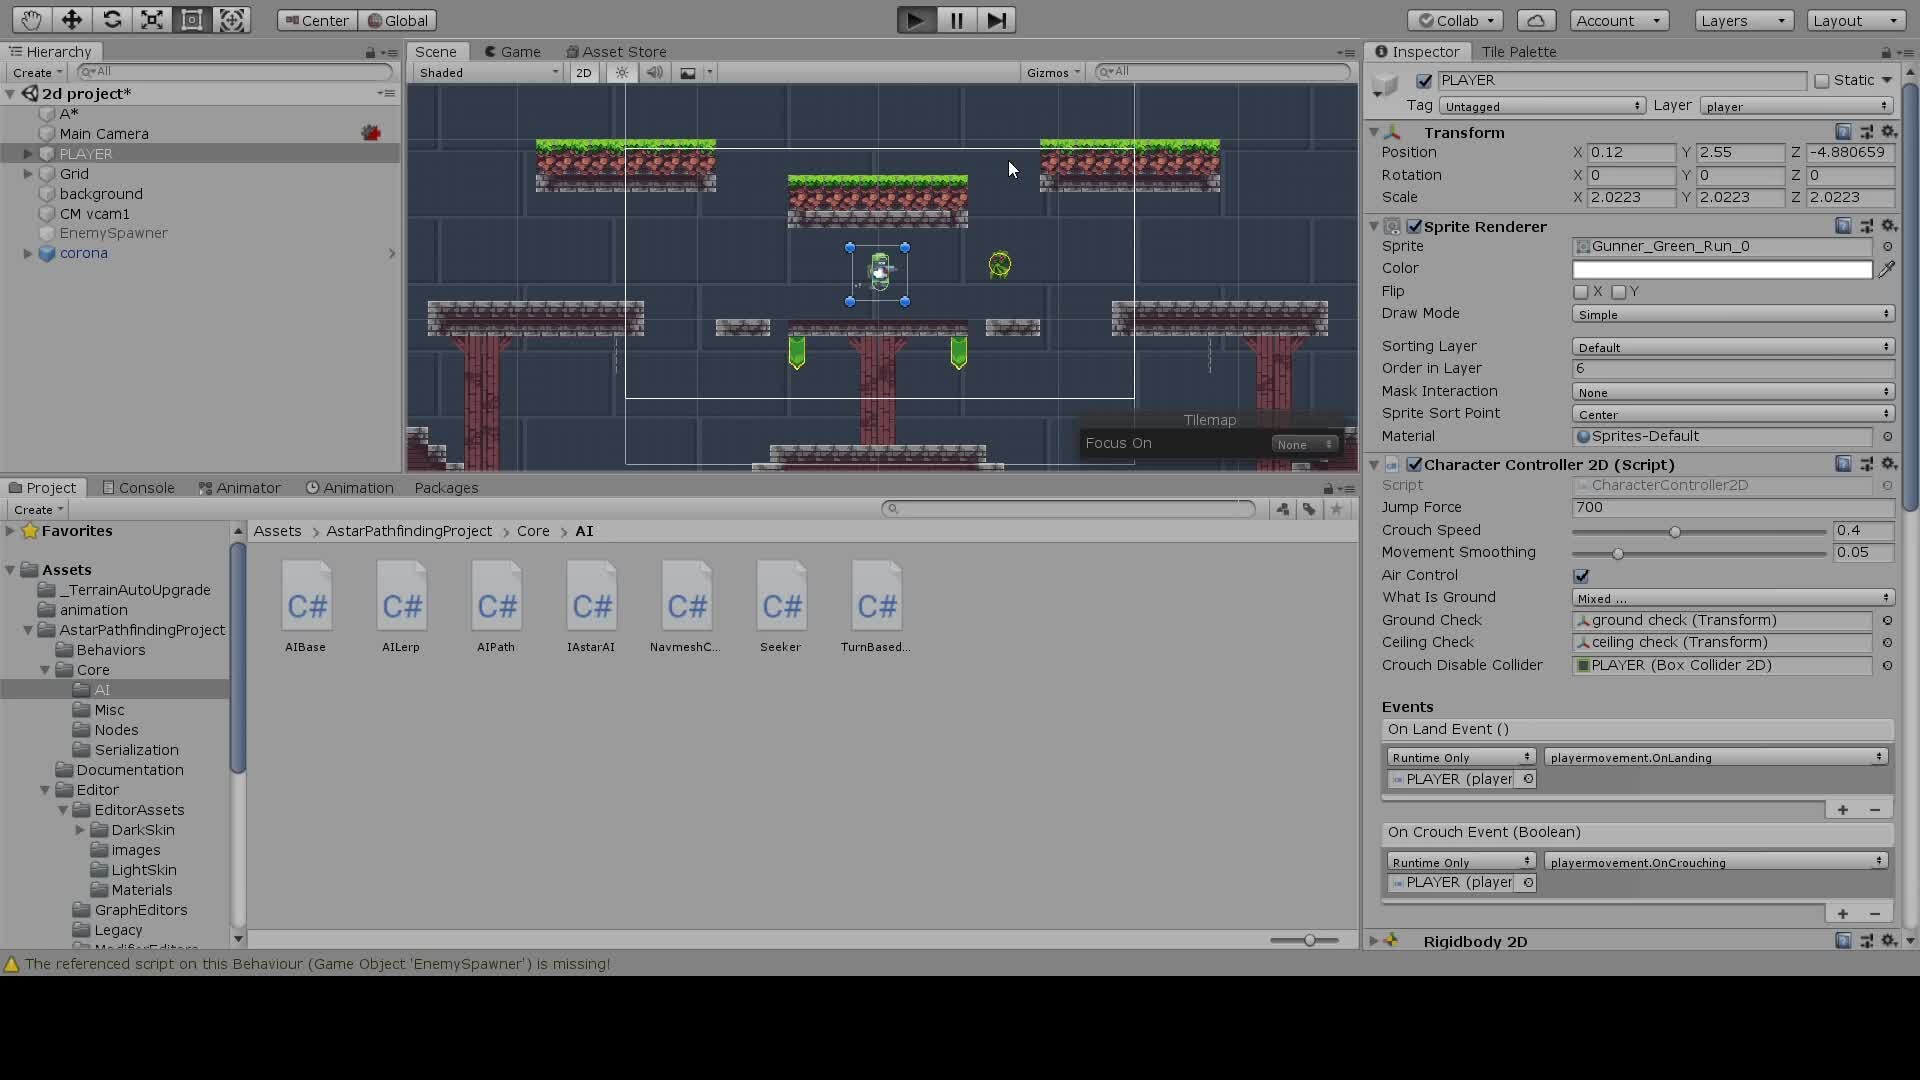Open Sprite Renderer settings gear icon

[x=1890, y=226]
